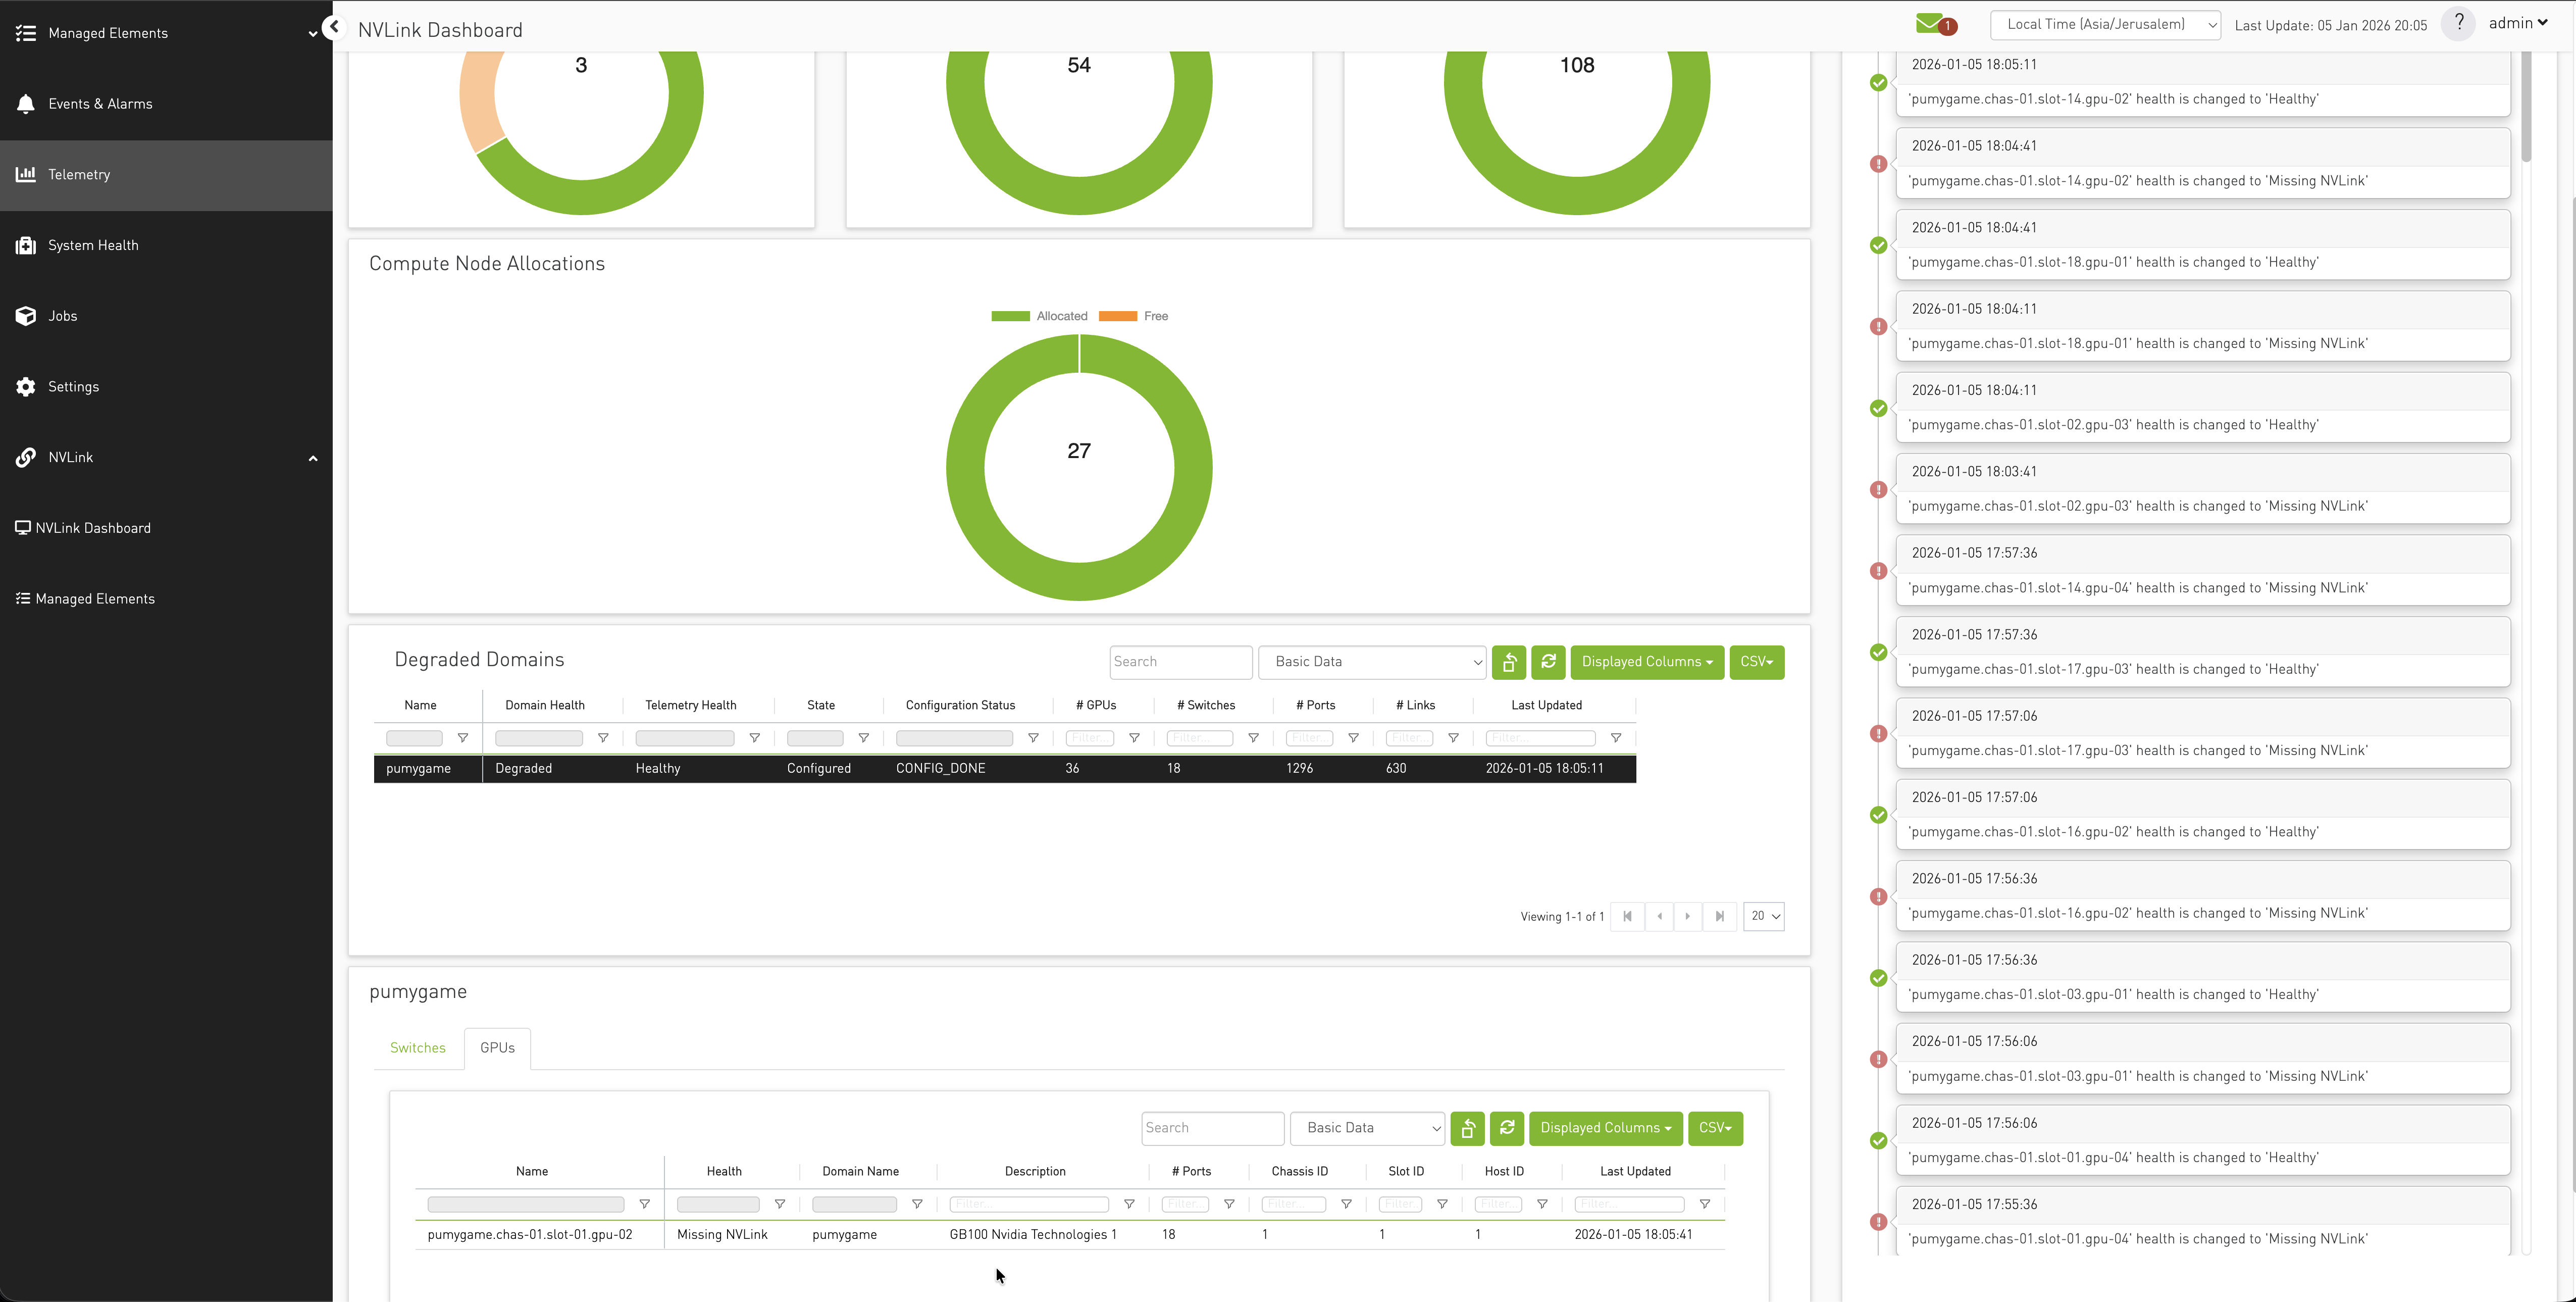Open the GPUs table CSV export dropdown
This screenshot has height=1302, width=2576.
pyautogui.click(x=1715, y=1128)
